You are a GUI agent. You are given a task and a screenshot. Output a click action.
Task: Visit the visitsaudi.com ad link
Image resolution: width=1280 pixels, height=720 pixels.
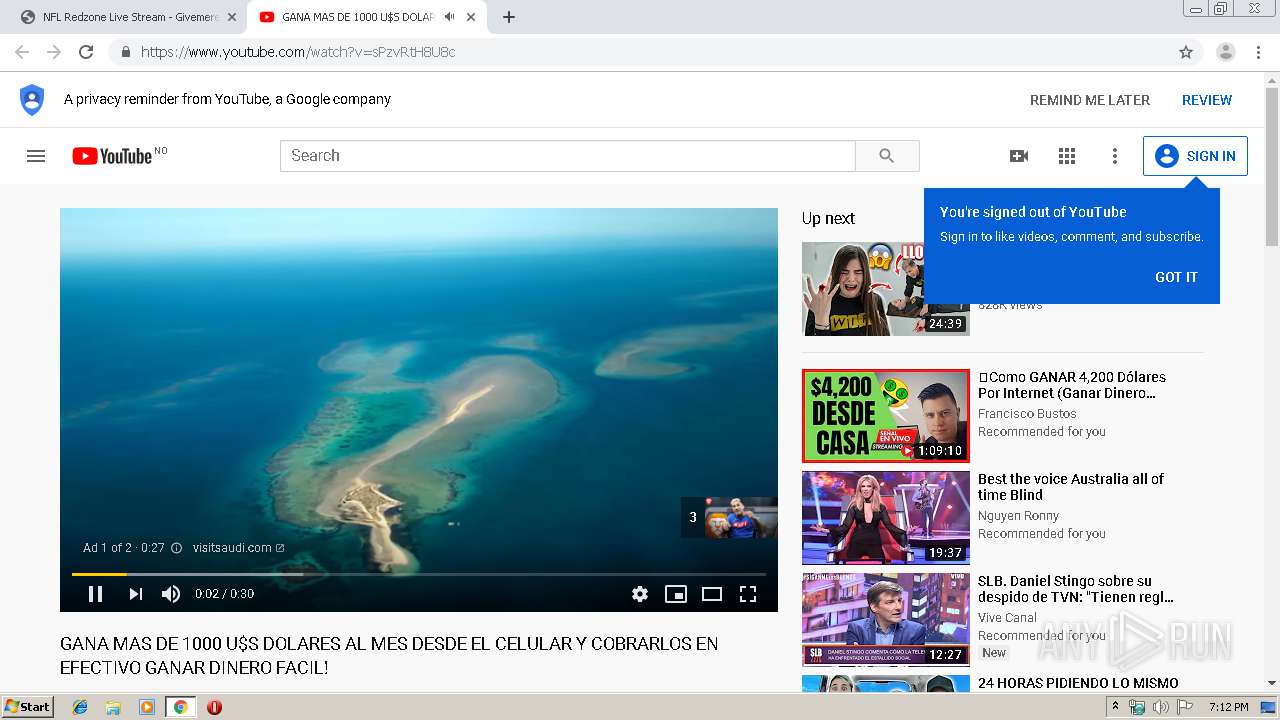click(x=238, y=548)
